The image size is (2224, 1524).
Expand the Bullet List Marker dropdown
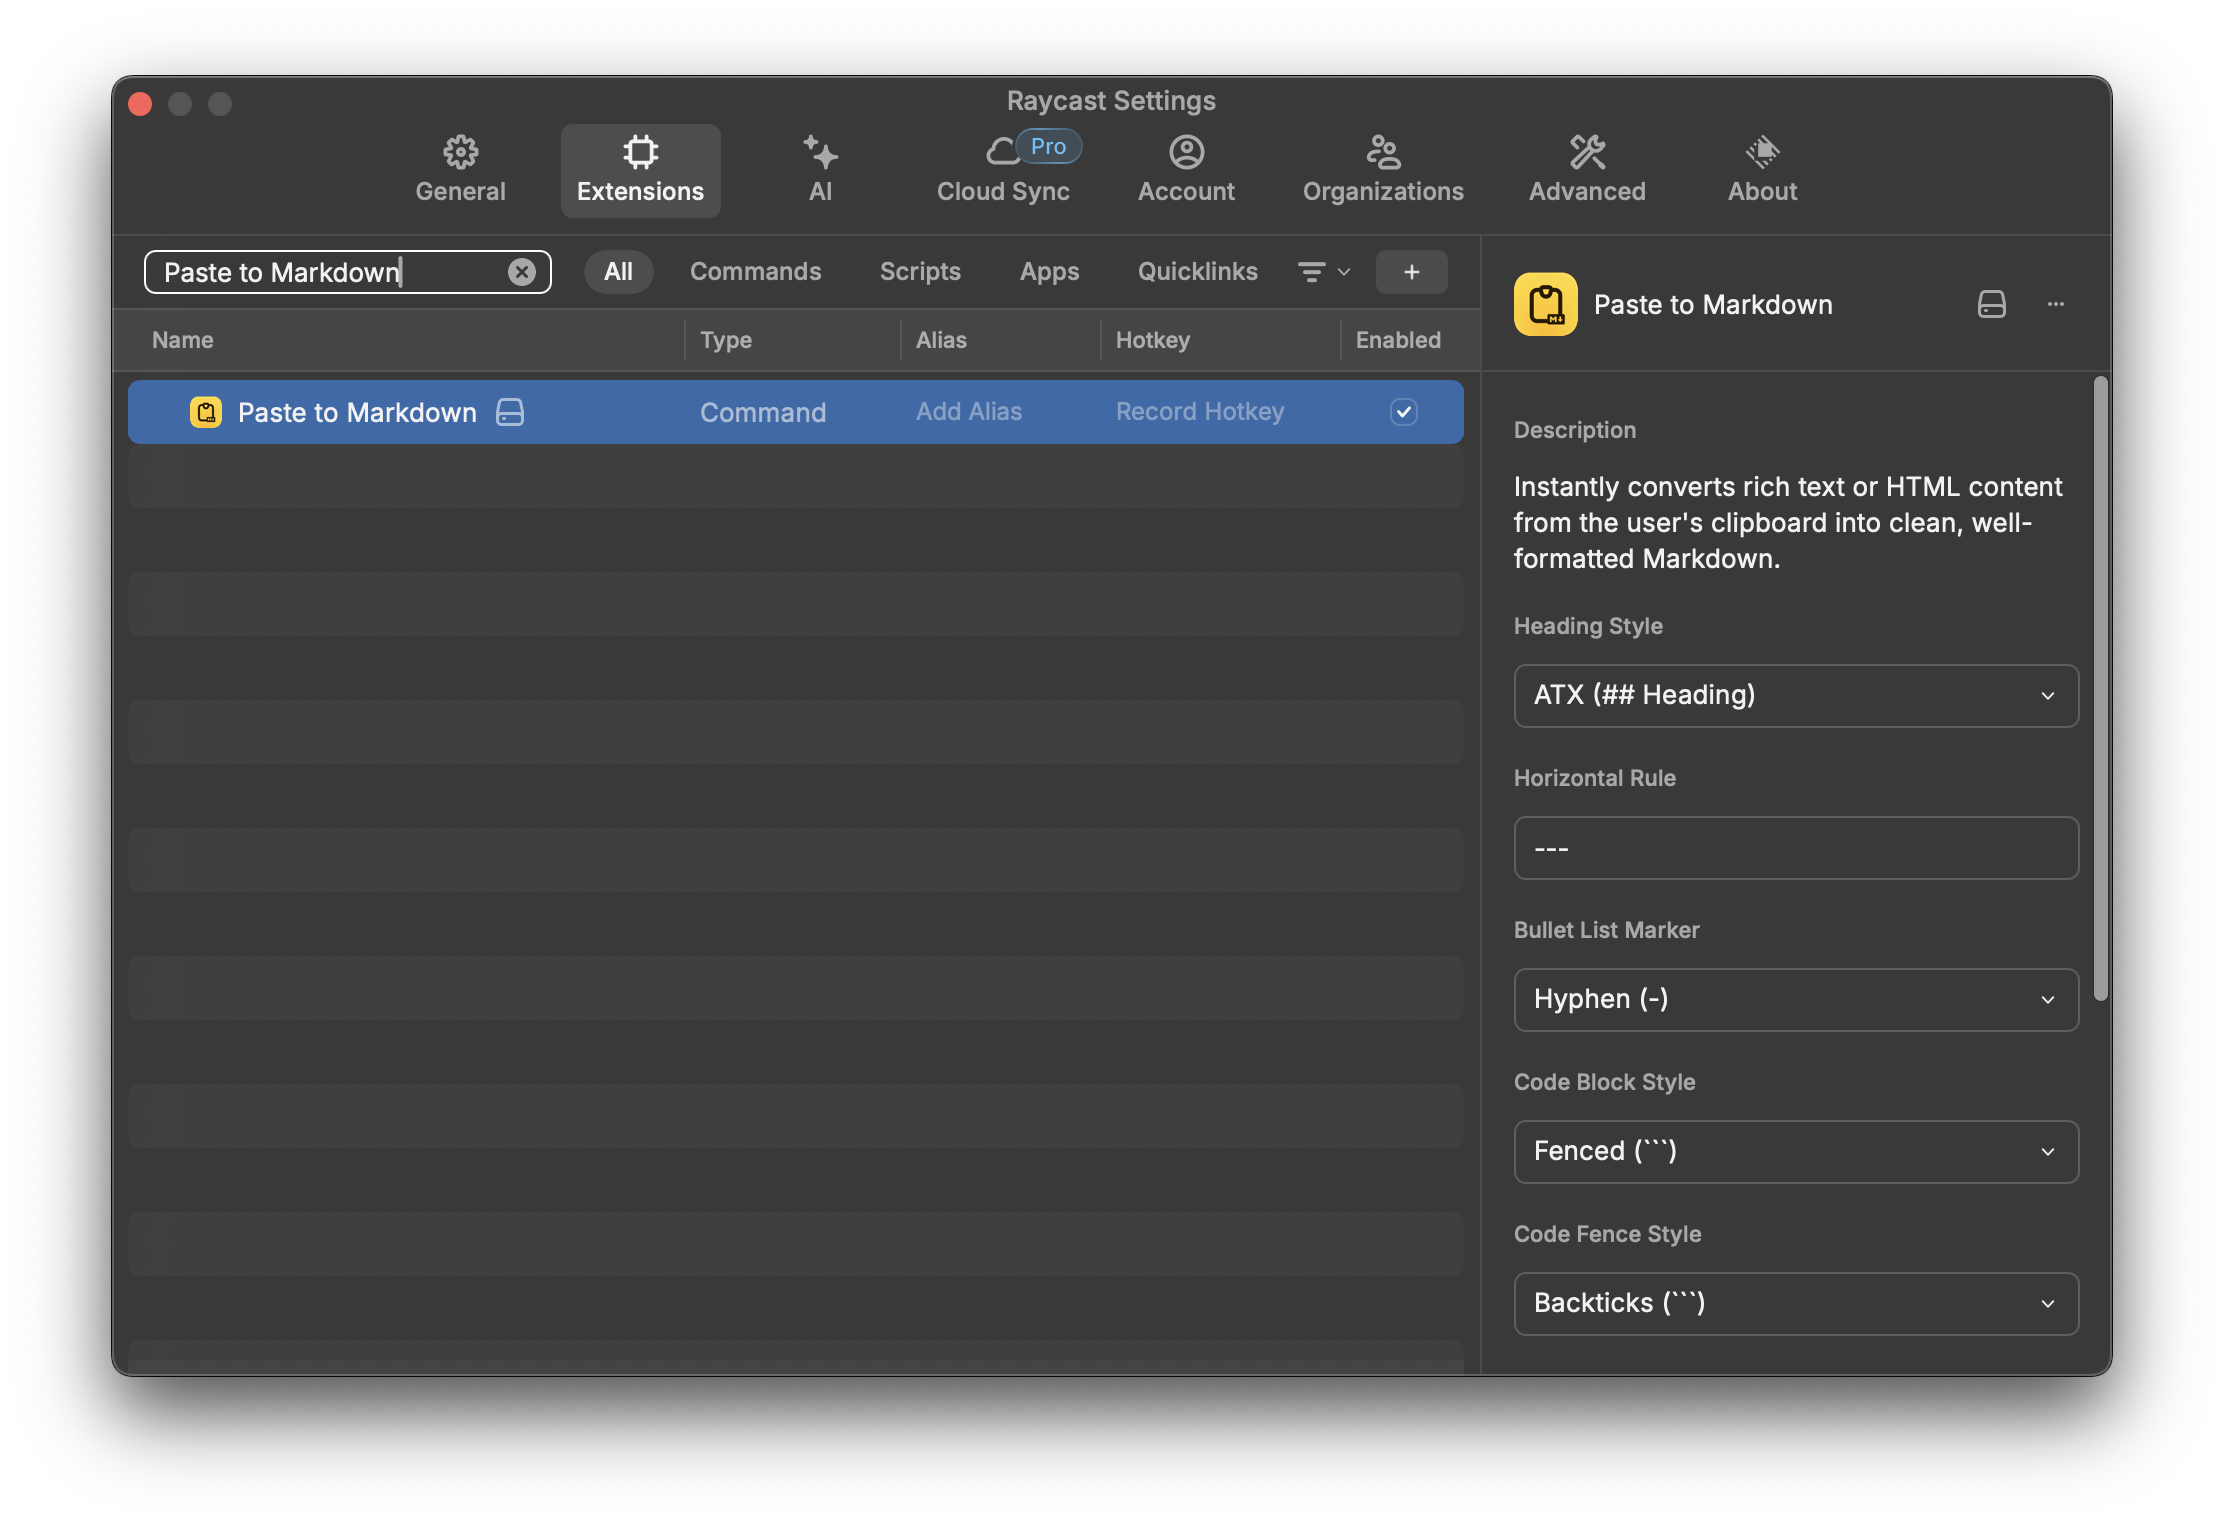1796,1000
